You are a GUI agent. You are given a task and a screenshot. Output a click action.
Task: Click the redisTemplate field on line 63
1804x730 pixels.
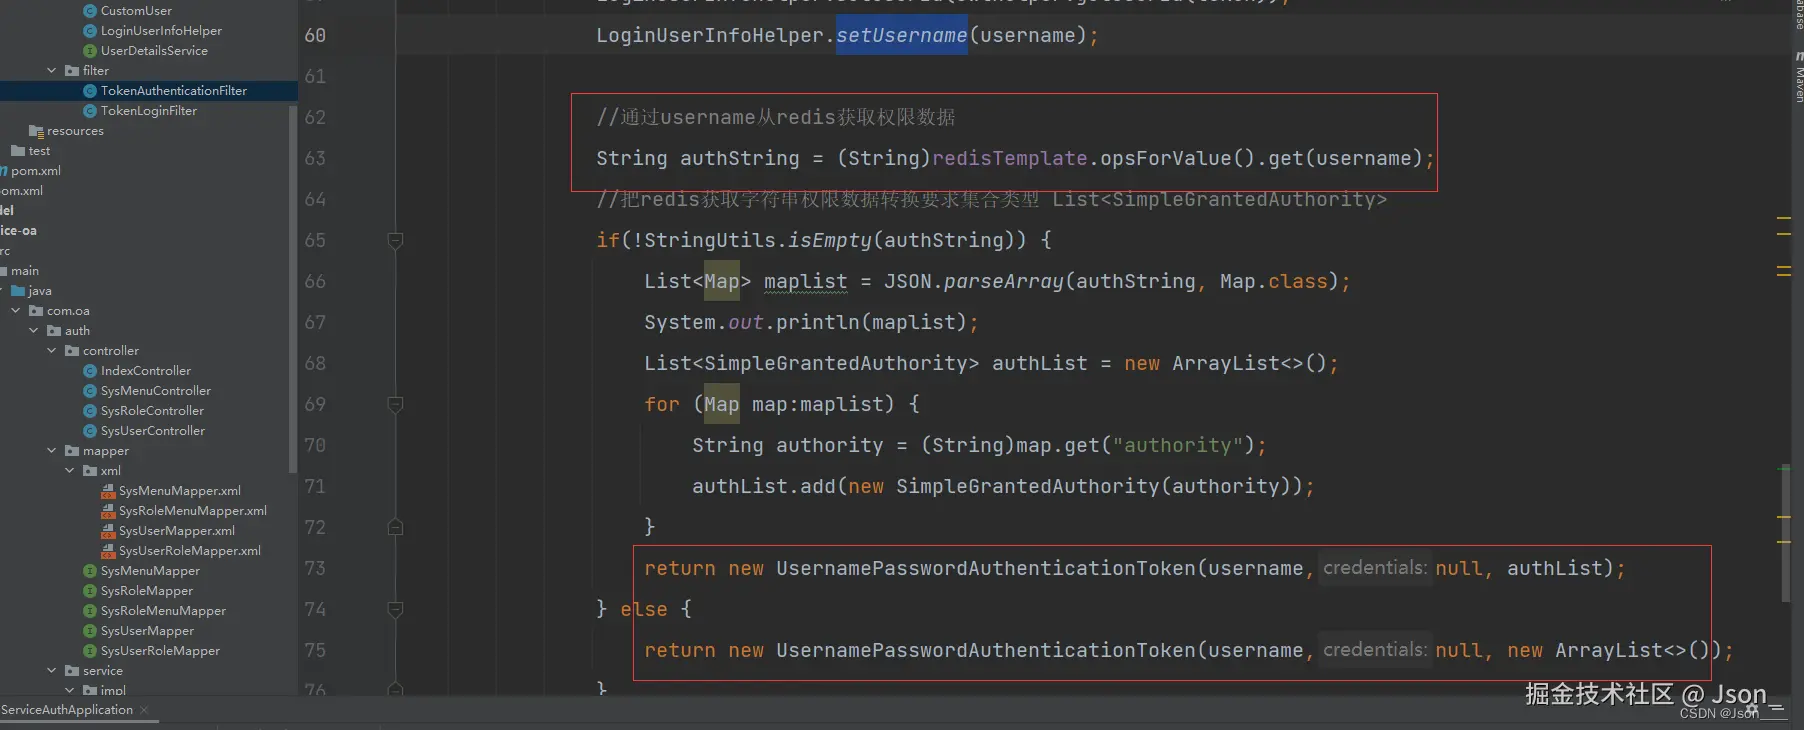pyautogui.click(x=1010, y=158)
